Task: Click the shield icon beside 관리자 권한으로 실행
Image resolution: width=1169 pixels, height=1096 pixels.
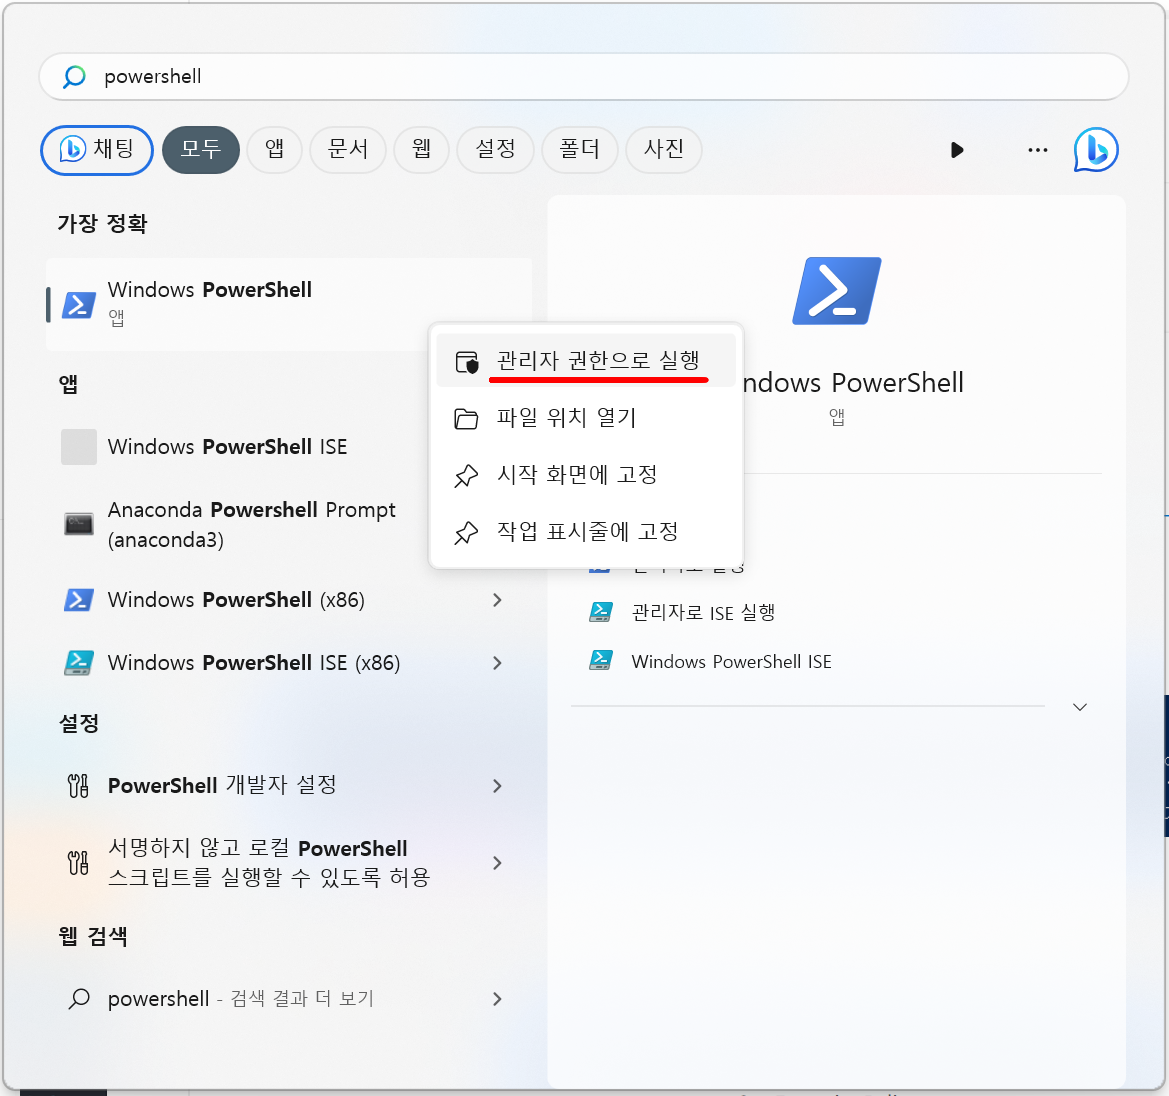Action: point(467,362)
